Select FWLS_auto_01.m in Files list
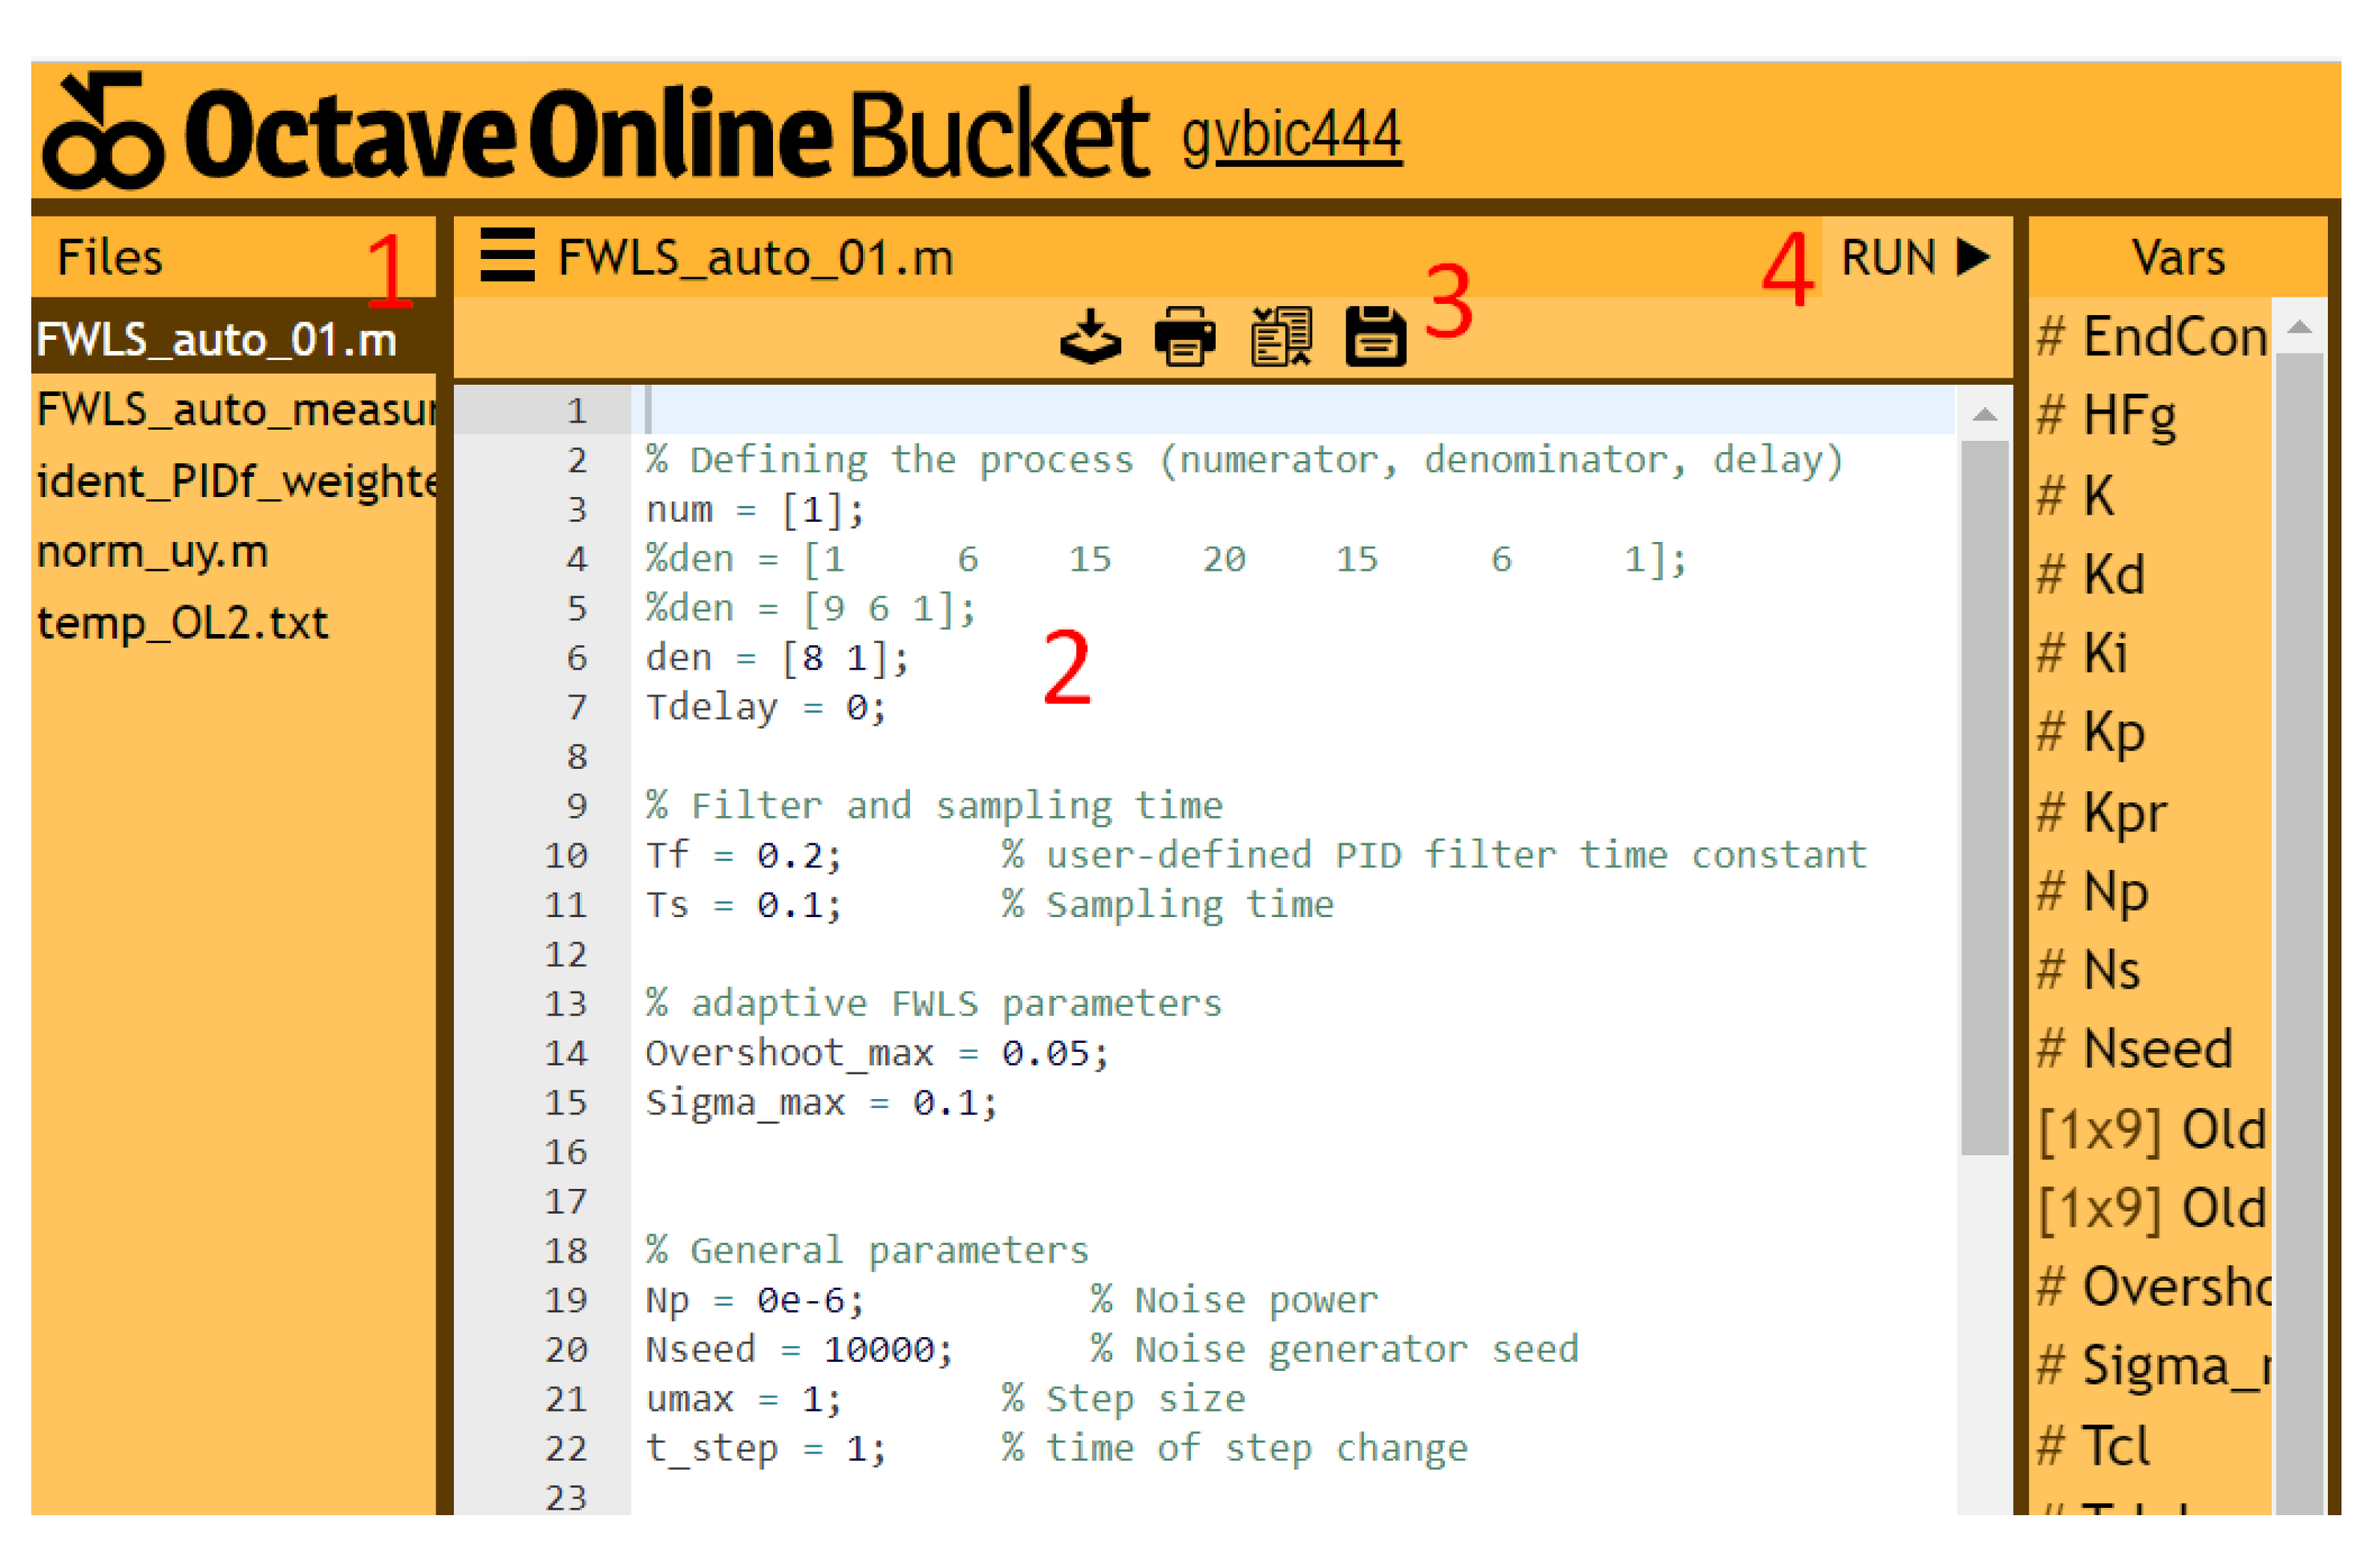This screenshot has height=1544, width=2380. tap(217, 340)
